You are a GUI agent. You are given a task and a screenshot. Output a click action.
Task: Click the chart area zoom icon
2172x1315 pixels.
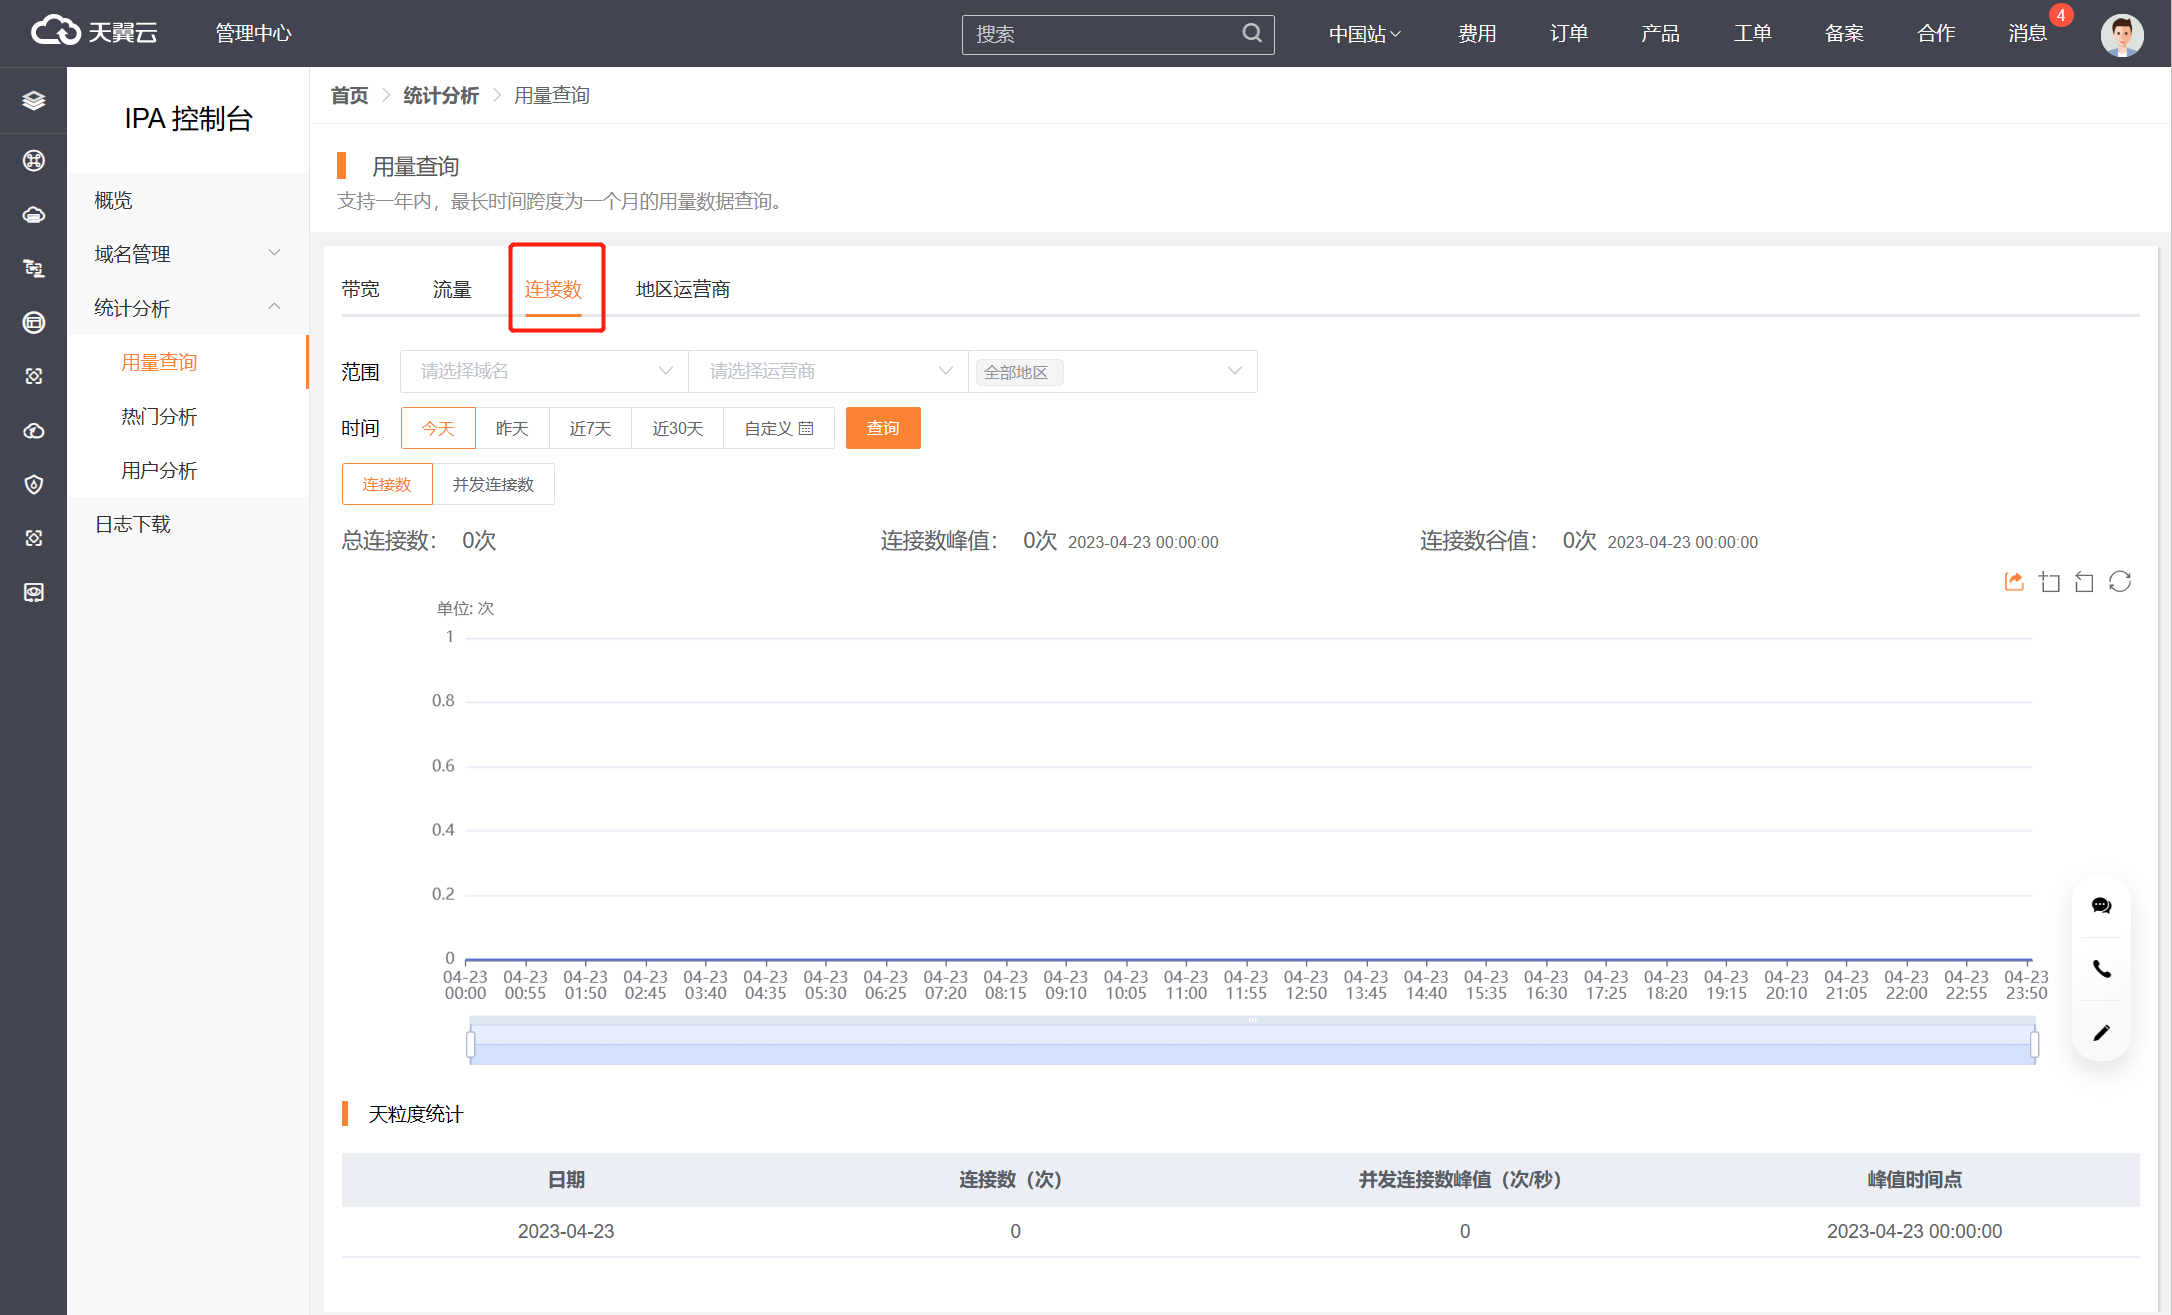click(x=2050, y=582)
